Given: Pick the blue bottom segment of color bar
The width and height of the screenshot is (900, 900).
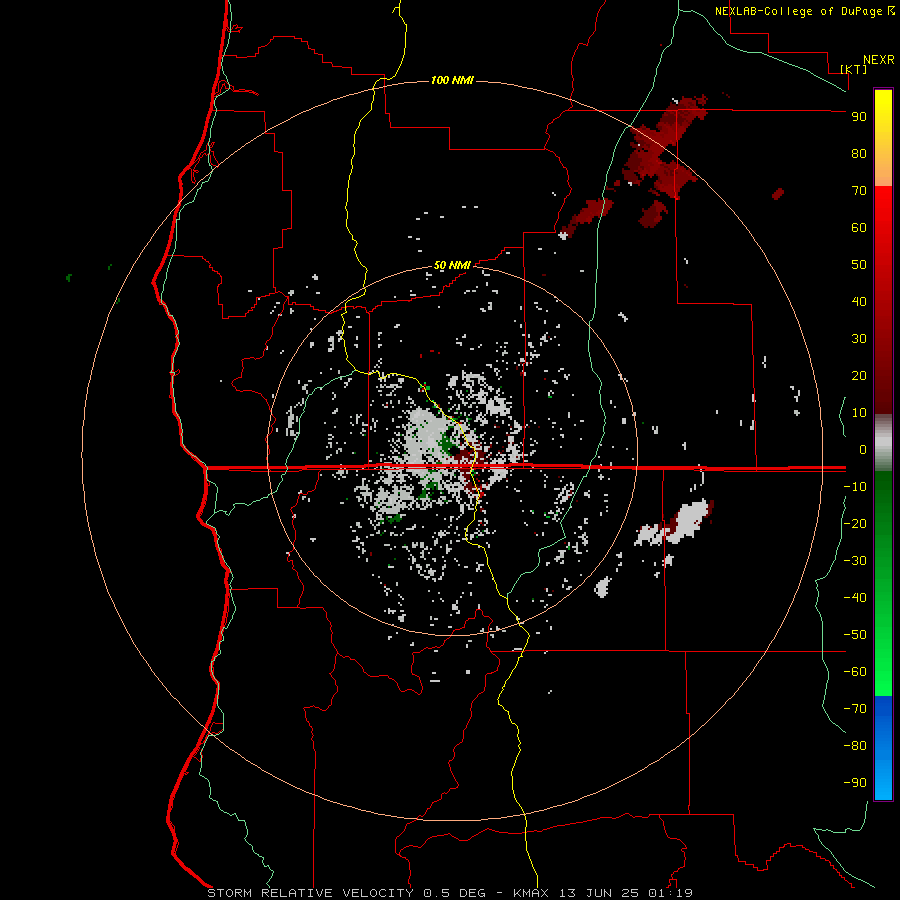Looking at the screenshot, I should [883, 748].
